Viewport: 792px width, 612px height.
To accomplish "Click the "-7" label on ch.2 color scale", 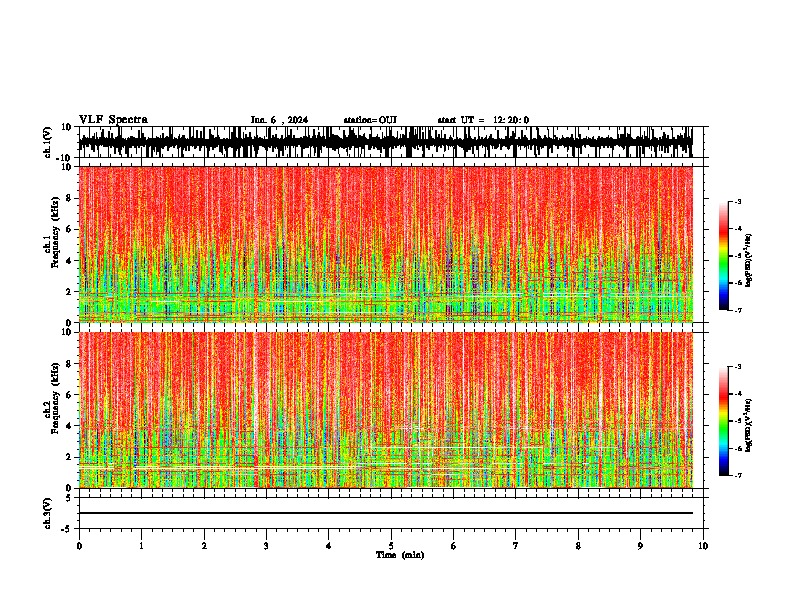I will coord(737,475).
